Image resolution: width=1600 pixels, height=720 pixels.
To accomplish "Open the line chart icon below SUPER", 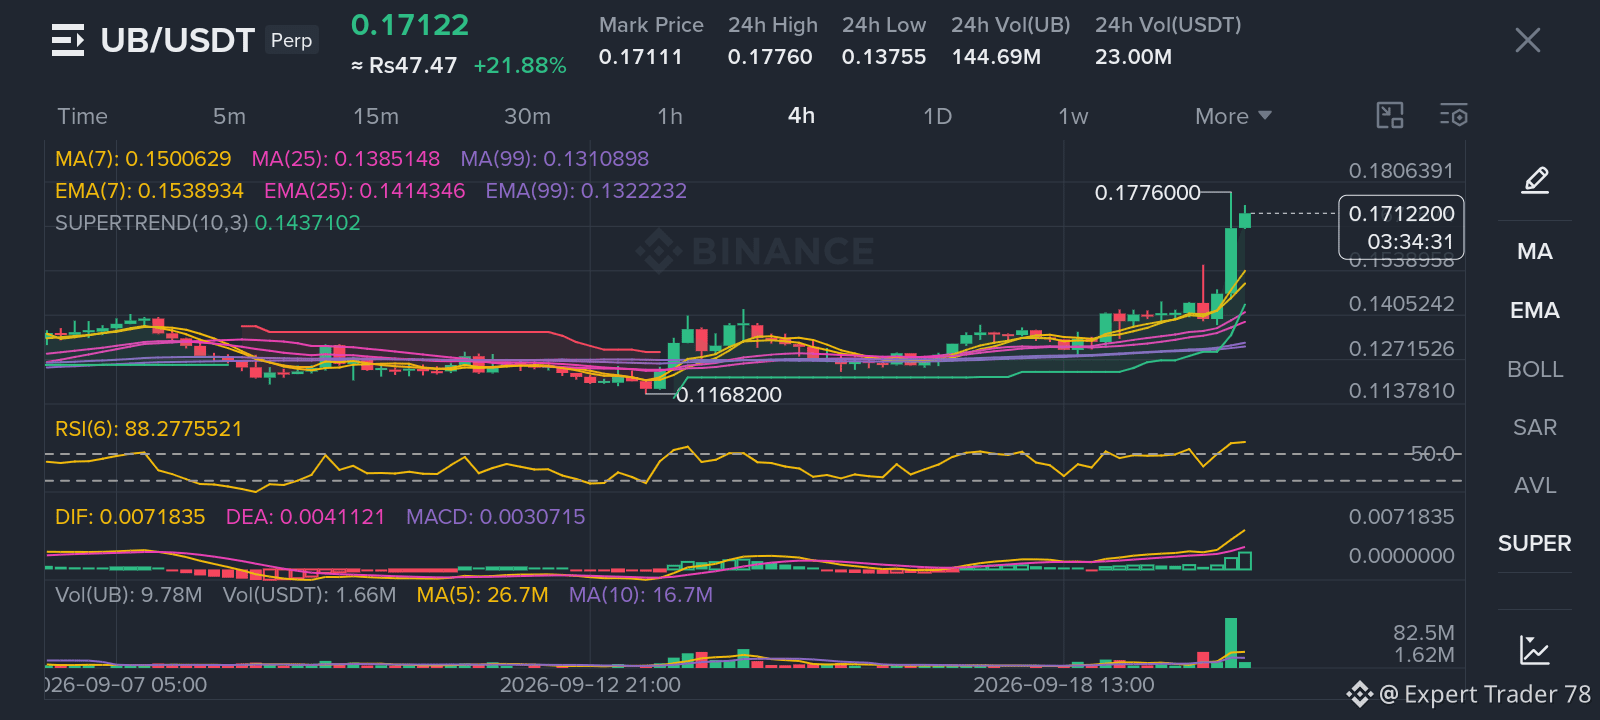I will (1534, 650).
